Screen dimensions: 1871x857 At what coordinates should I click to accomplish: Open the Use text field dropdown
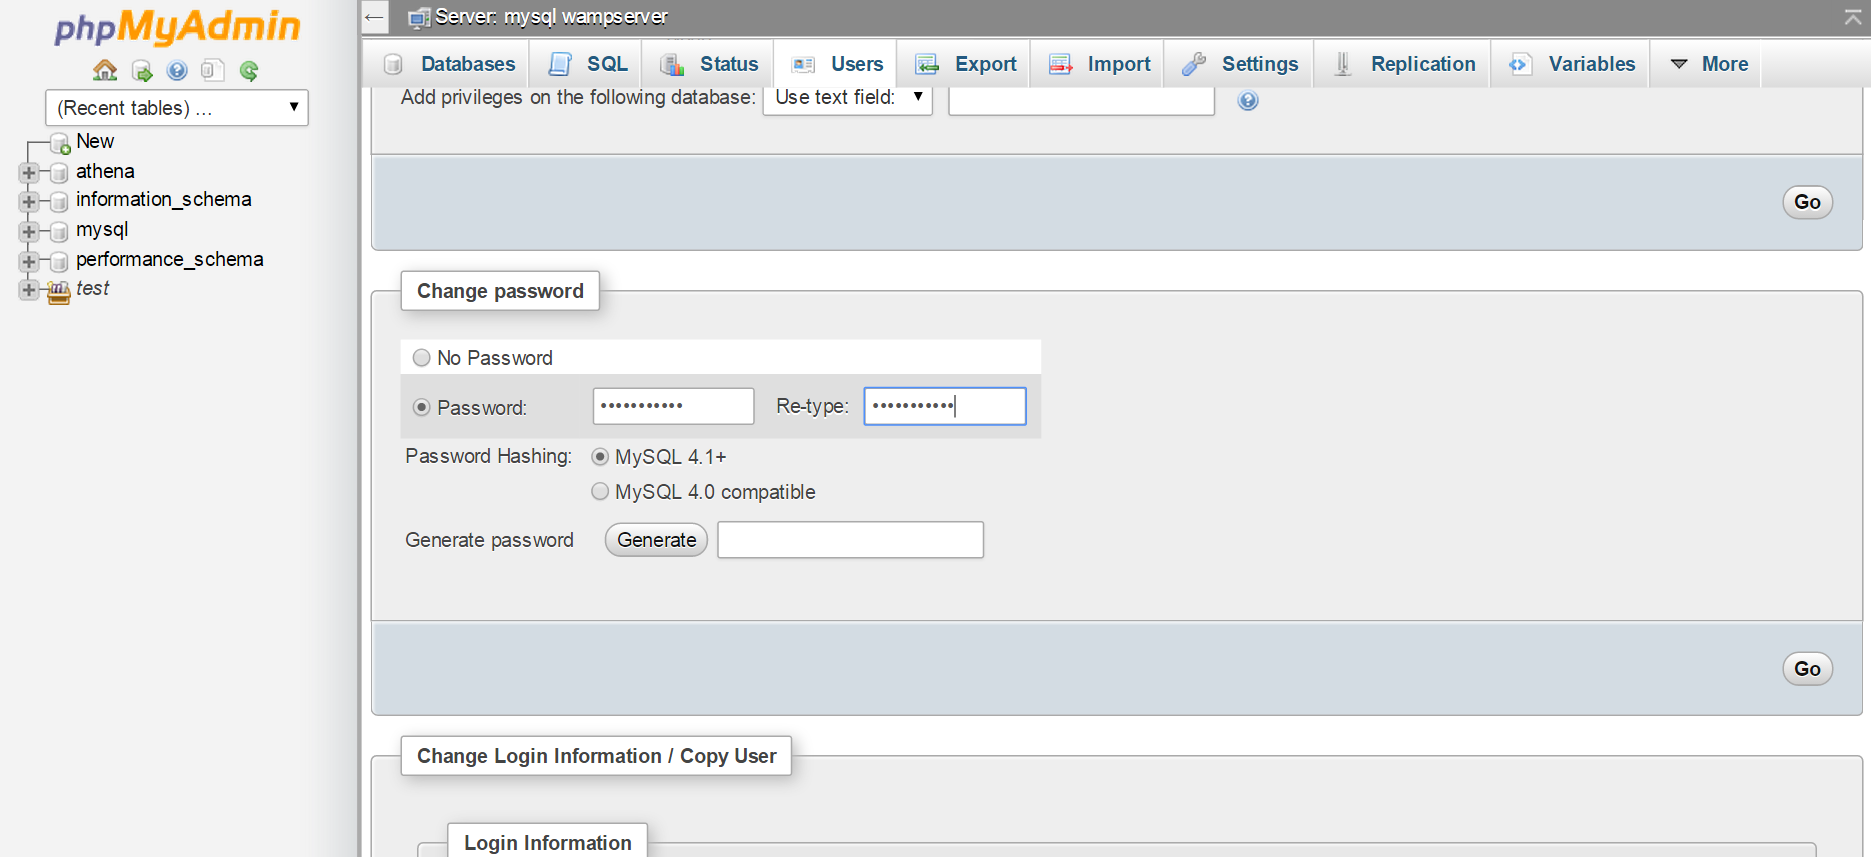(848, 98)
